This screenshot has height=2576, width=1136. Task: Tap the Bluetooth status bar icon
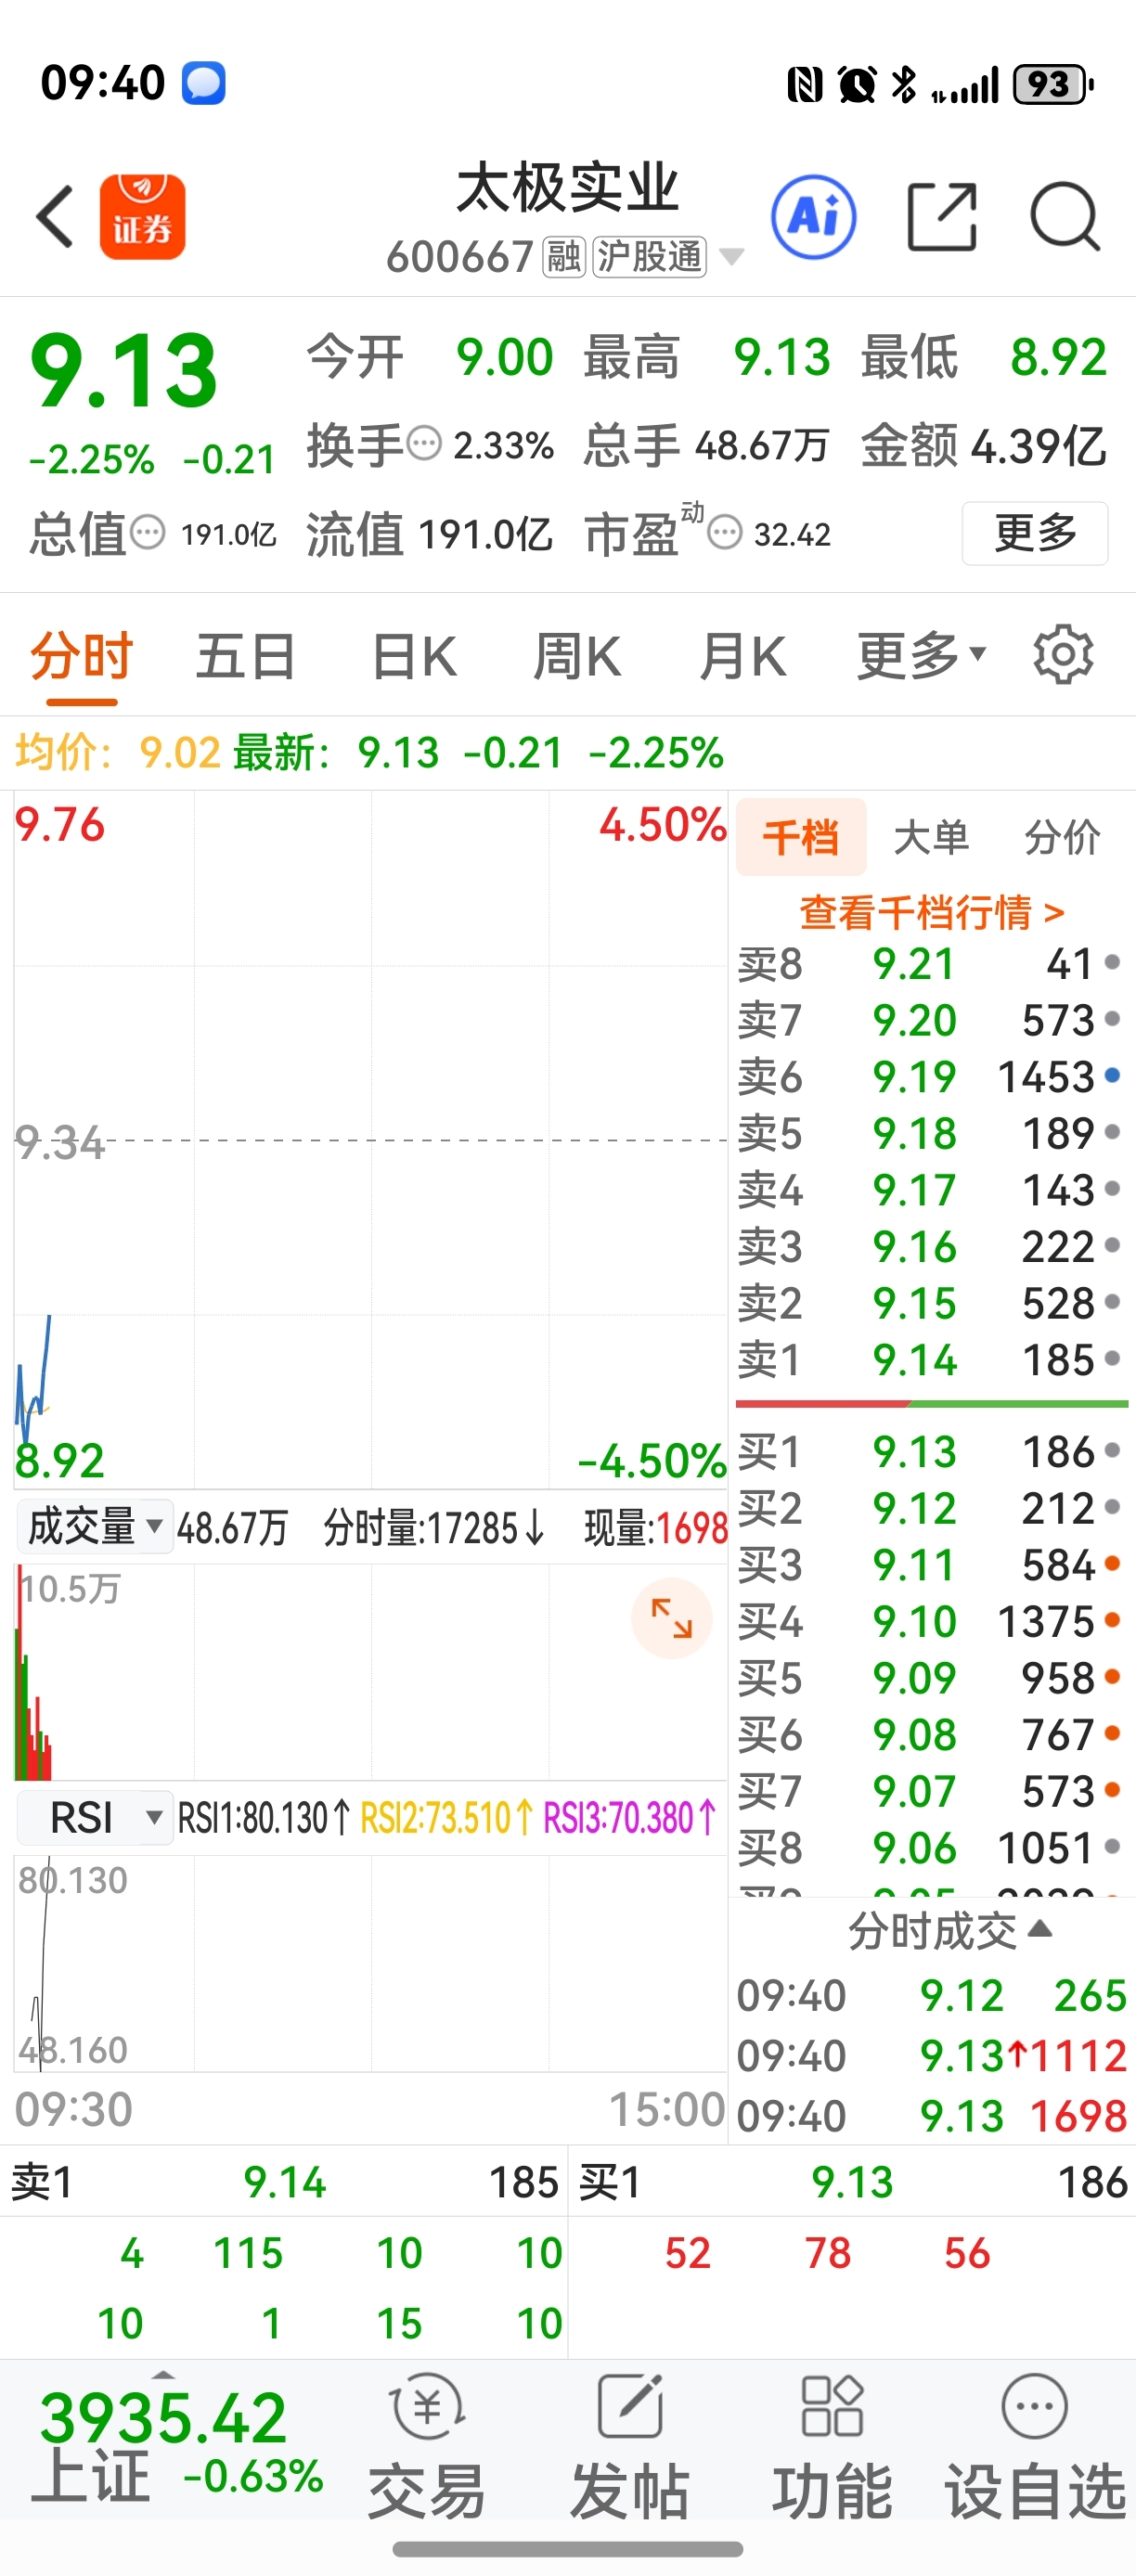[904, 84]
